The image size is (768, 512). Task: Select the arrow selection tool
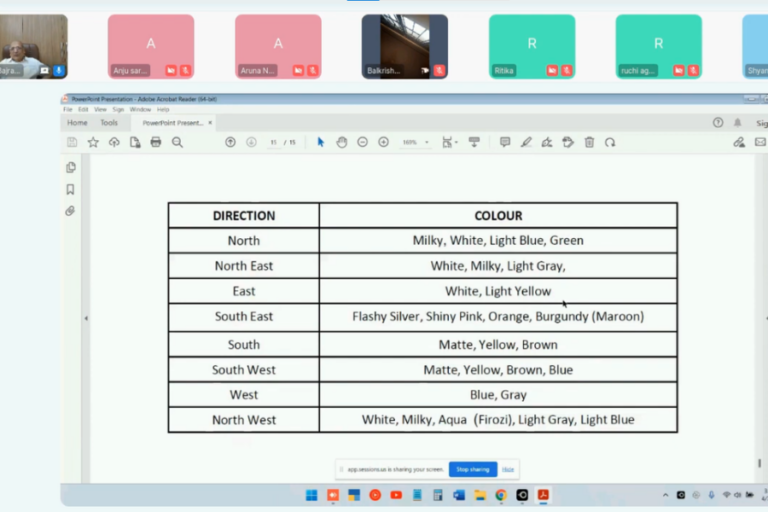[320, 142]
